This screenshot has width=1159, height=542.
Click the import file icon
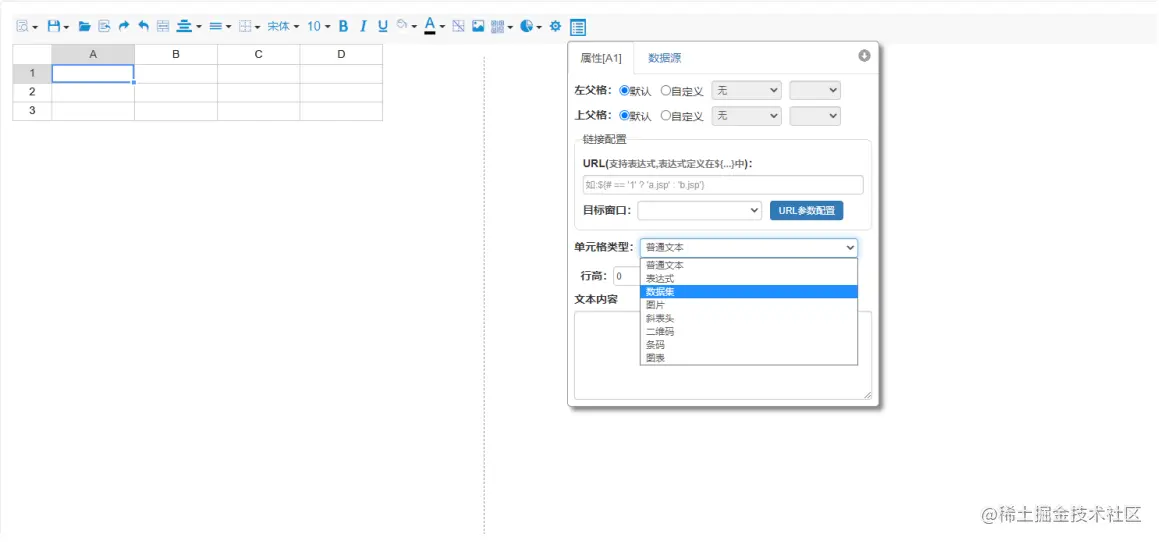(x=104, y=26)
